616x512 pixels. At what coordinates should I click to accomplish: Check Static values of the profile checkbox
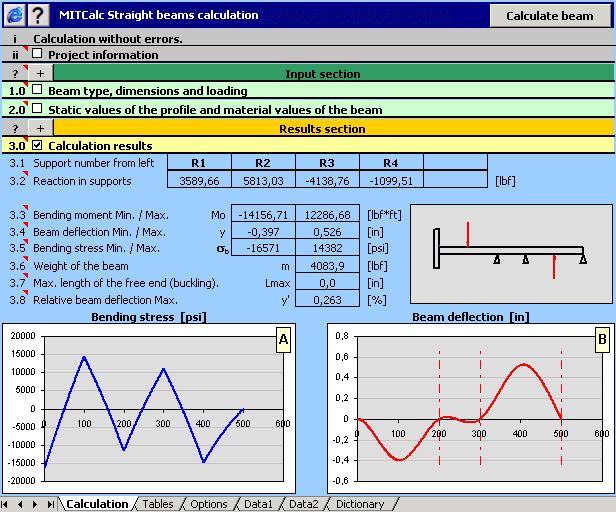(x=37, y=109)
